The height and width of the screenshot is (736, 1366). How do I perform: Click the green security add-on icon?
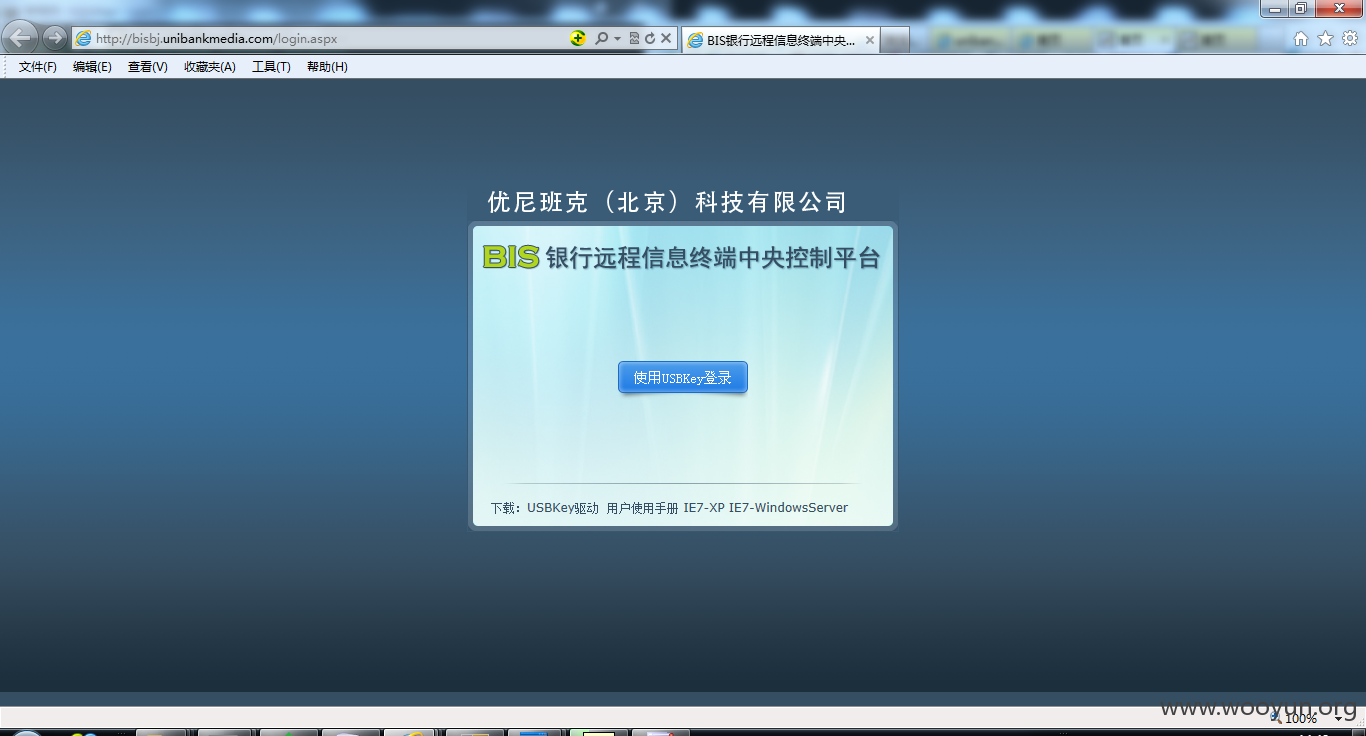point(578,38)
